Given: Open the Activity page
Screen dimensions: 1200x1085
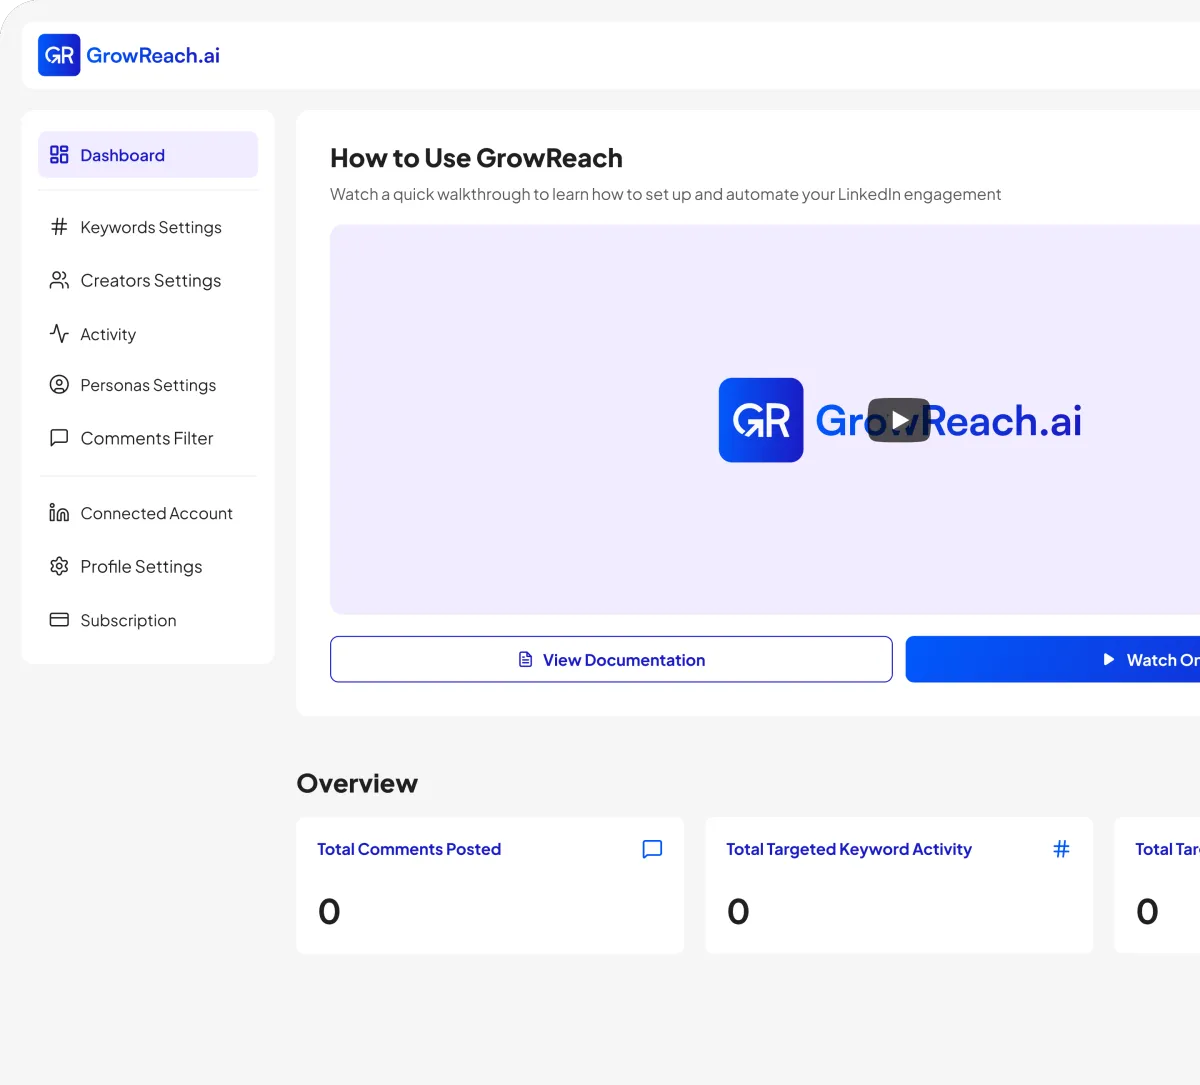Looking at the screenshot, I should pyautogui.click(x=148, y=334).
